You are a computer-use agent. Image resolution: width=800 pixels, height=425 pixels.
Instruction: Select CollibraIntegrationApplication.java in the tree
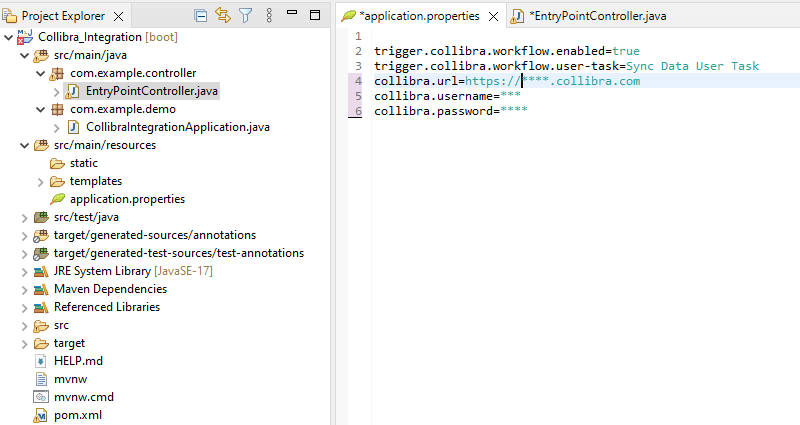pos(178,127)
